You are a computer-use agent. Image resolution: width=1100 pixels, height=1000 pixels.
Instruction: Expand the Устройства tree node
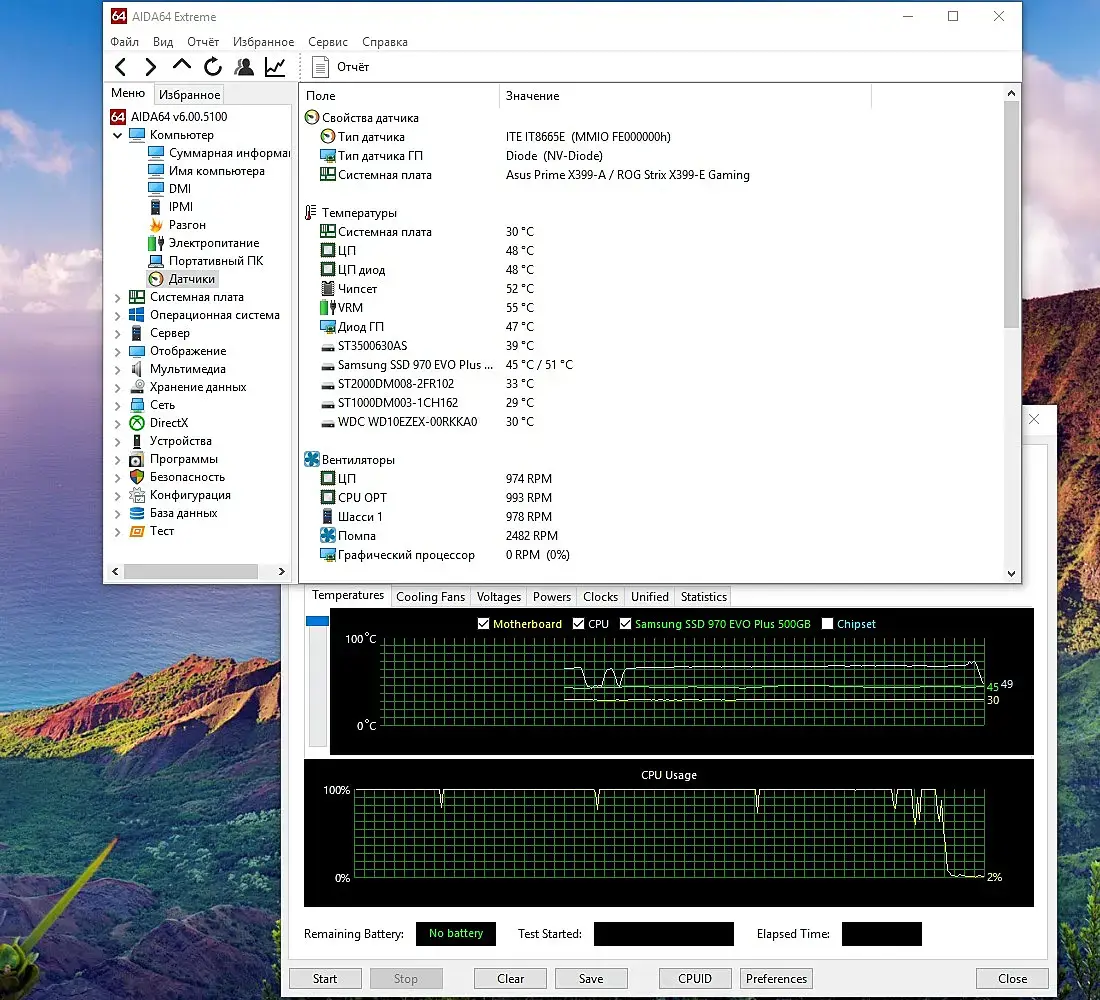[x=117, y=441]
